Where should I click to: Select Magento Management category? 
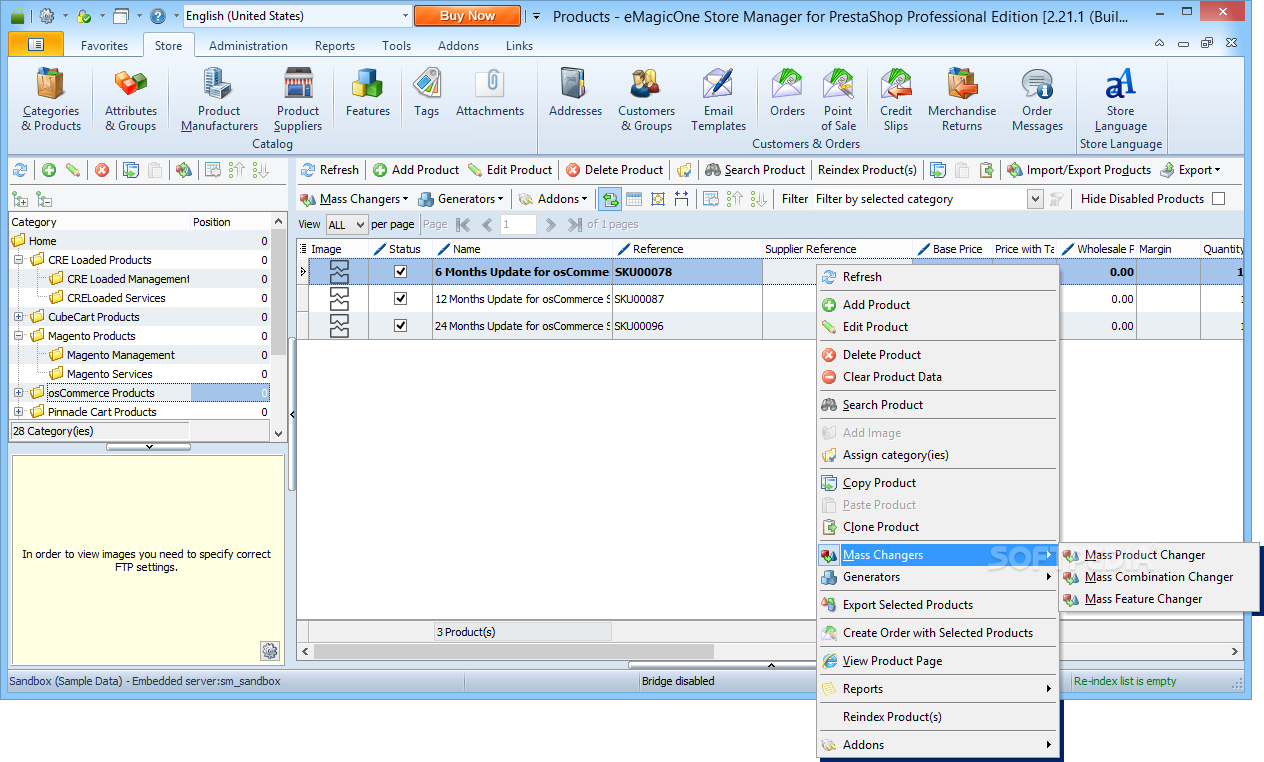[121, 355]
